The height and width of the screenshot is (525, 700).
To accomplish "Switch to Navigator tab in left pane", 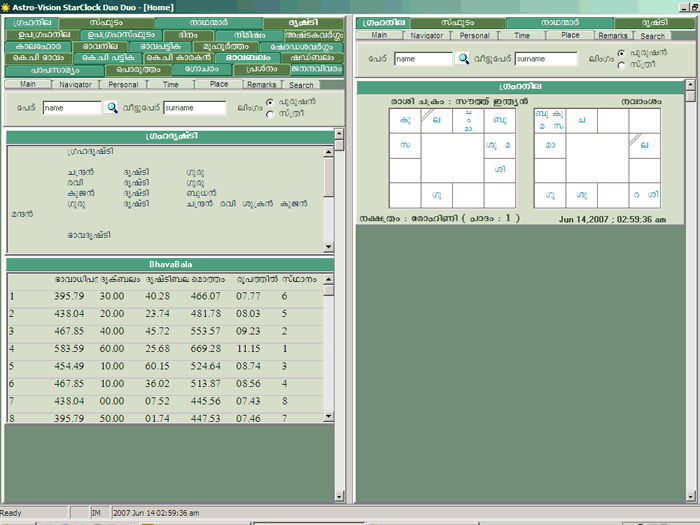I will (x=75, y=84).
